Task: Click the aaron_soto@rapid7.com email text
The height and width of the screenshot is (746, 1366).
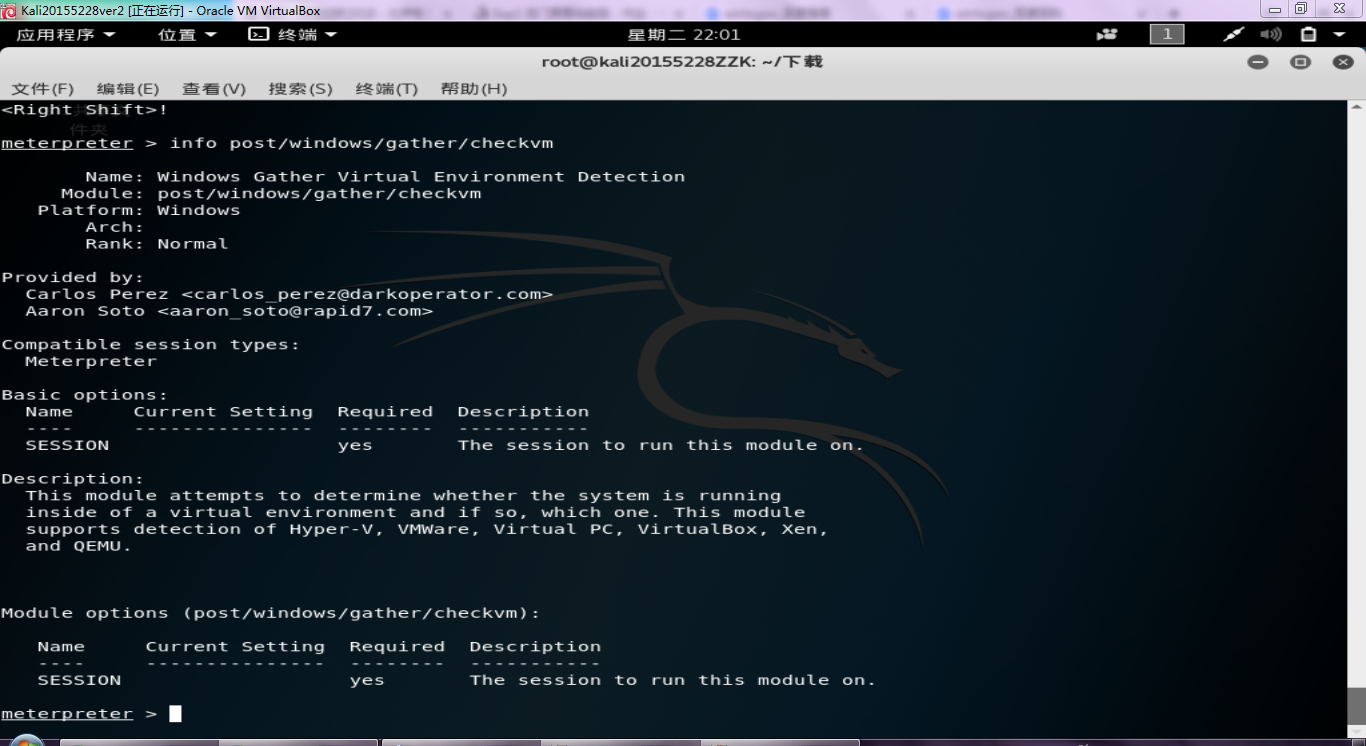Action: [295, 312]
